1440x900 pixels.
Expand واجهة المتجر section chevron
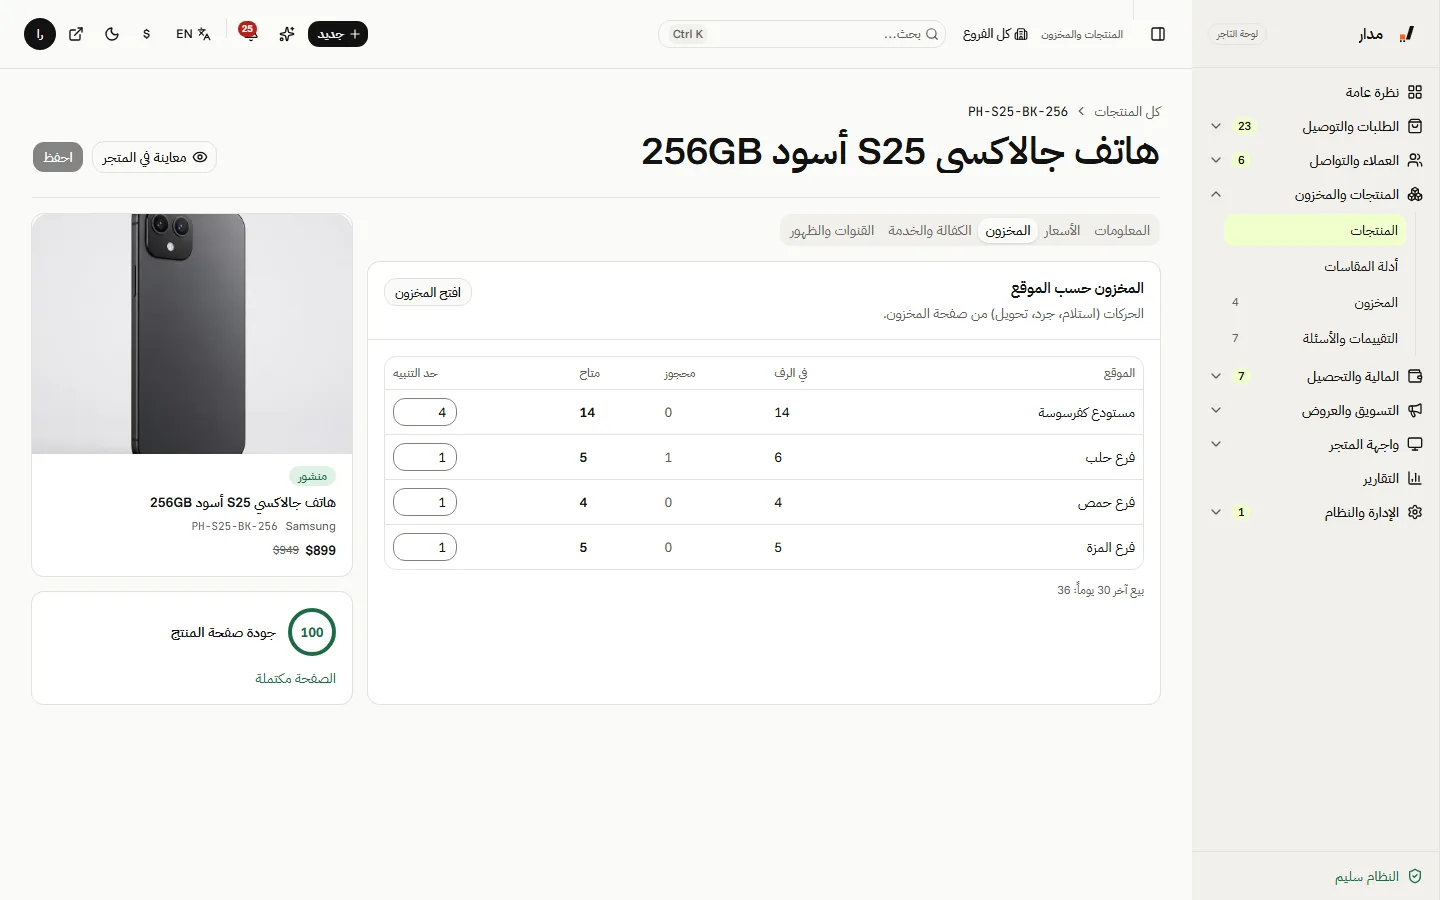(x=1216, y=444)
